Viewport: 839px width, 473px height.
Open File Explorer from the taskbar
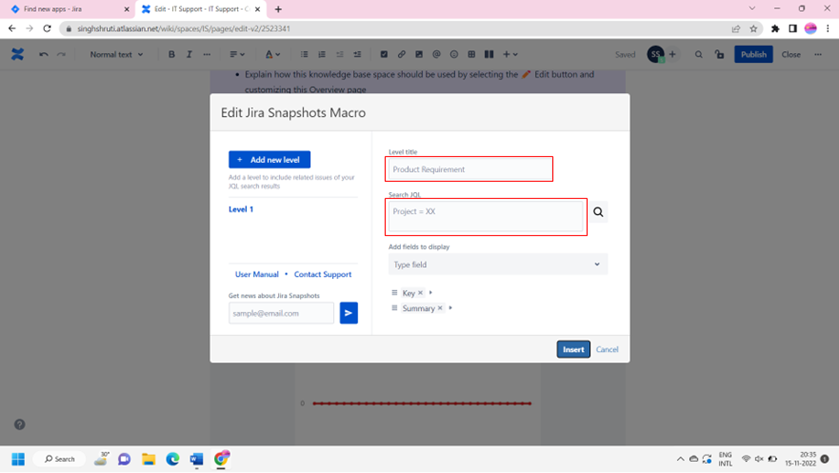click(148, 459)
